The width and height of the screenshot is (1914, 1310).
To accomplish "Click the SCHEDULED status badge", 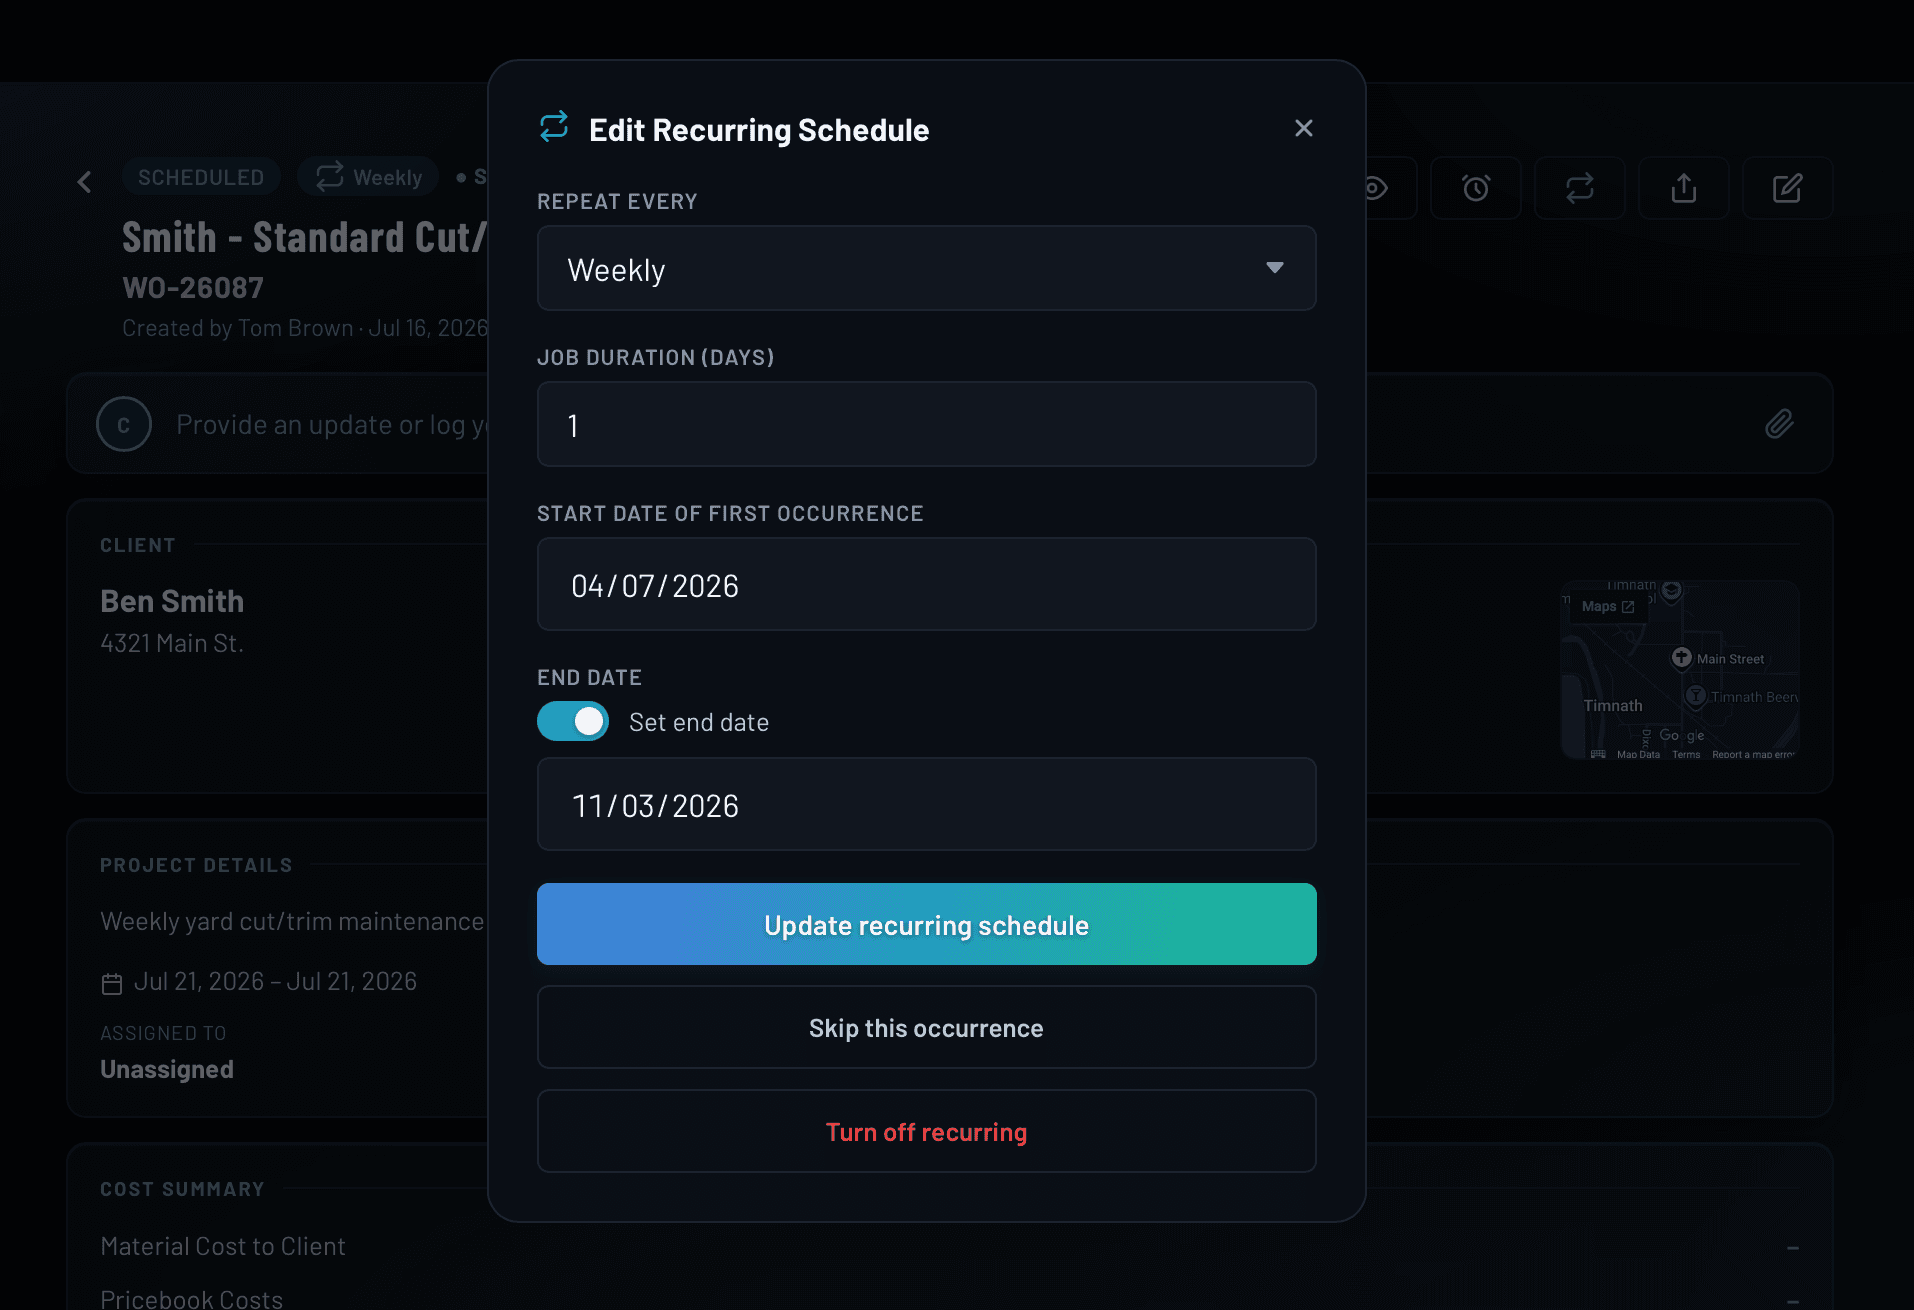I will pyautogui.click(x=201, y=177).
